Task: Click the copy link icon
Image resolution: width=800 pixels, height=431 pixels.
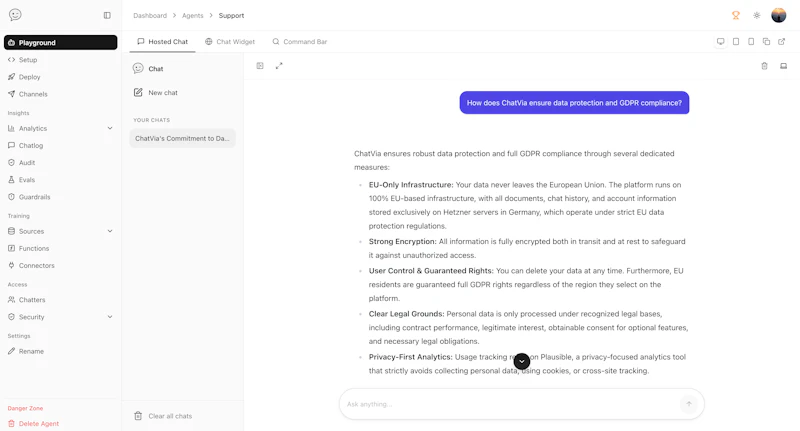Action: pyautogui.click(x=766, y=41)
